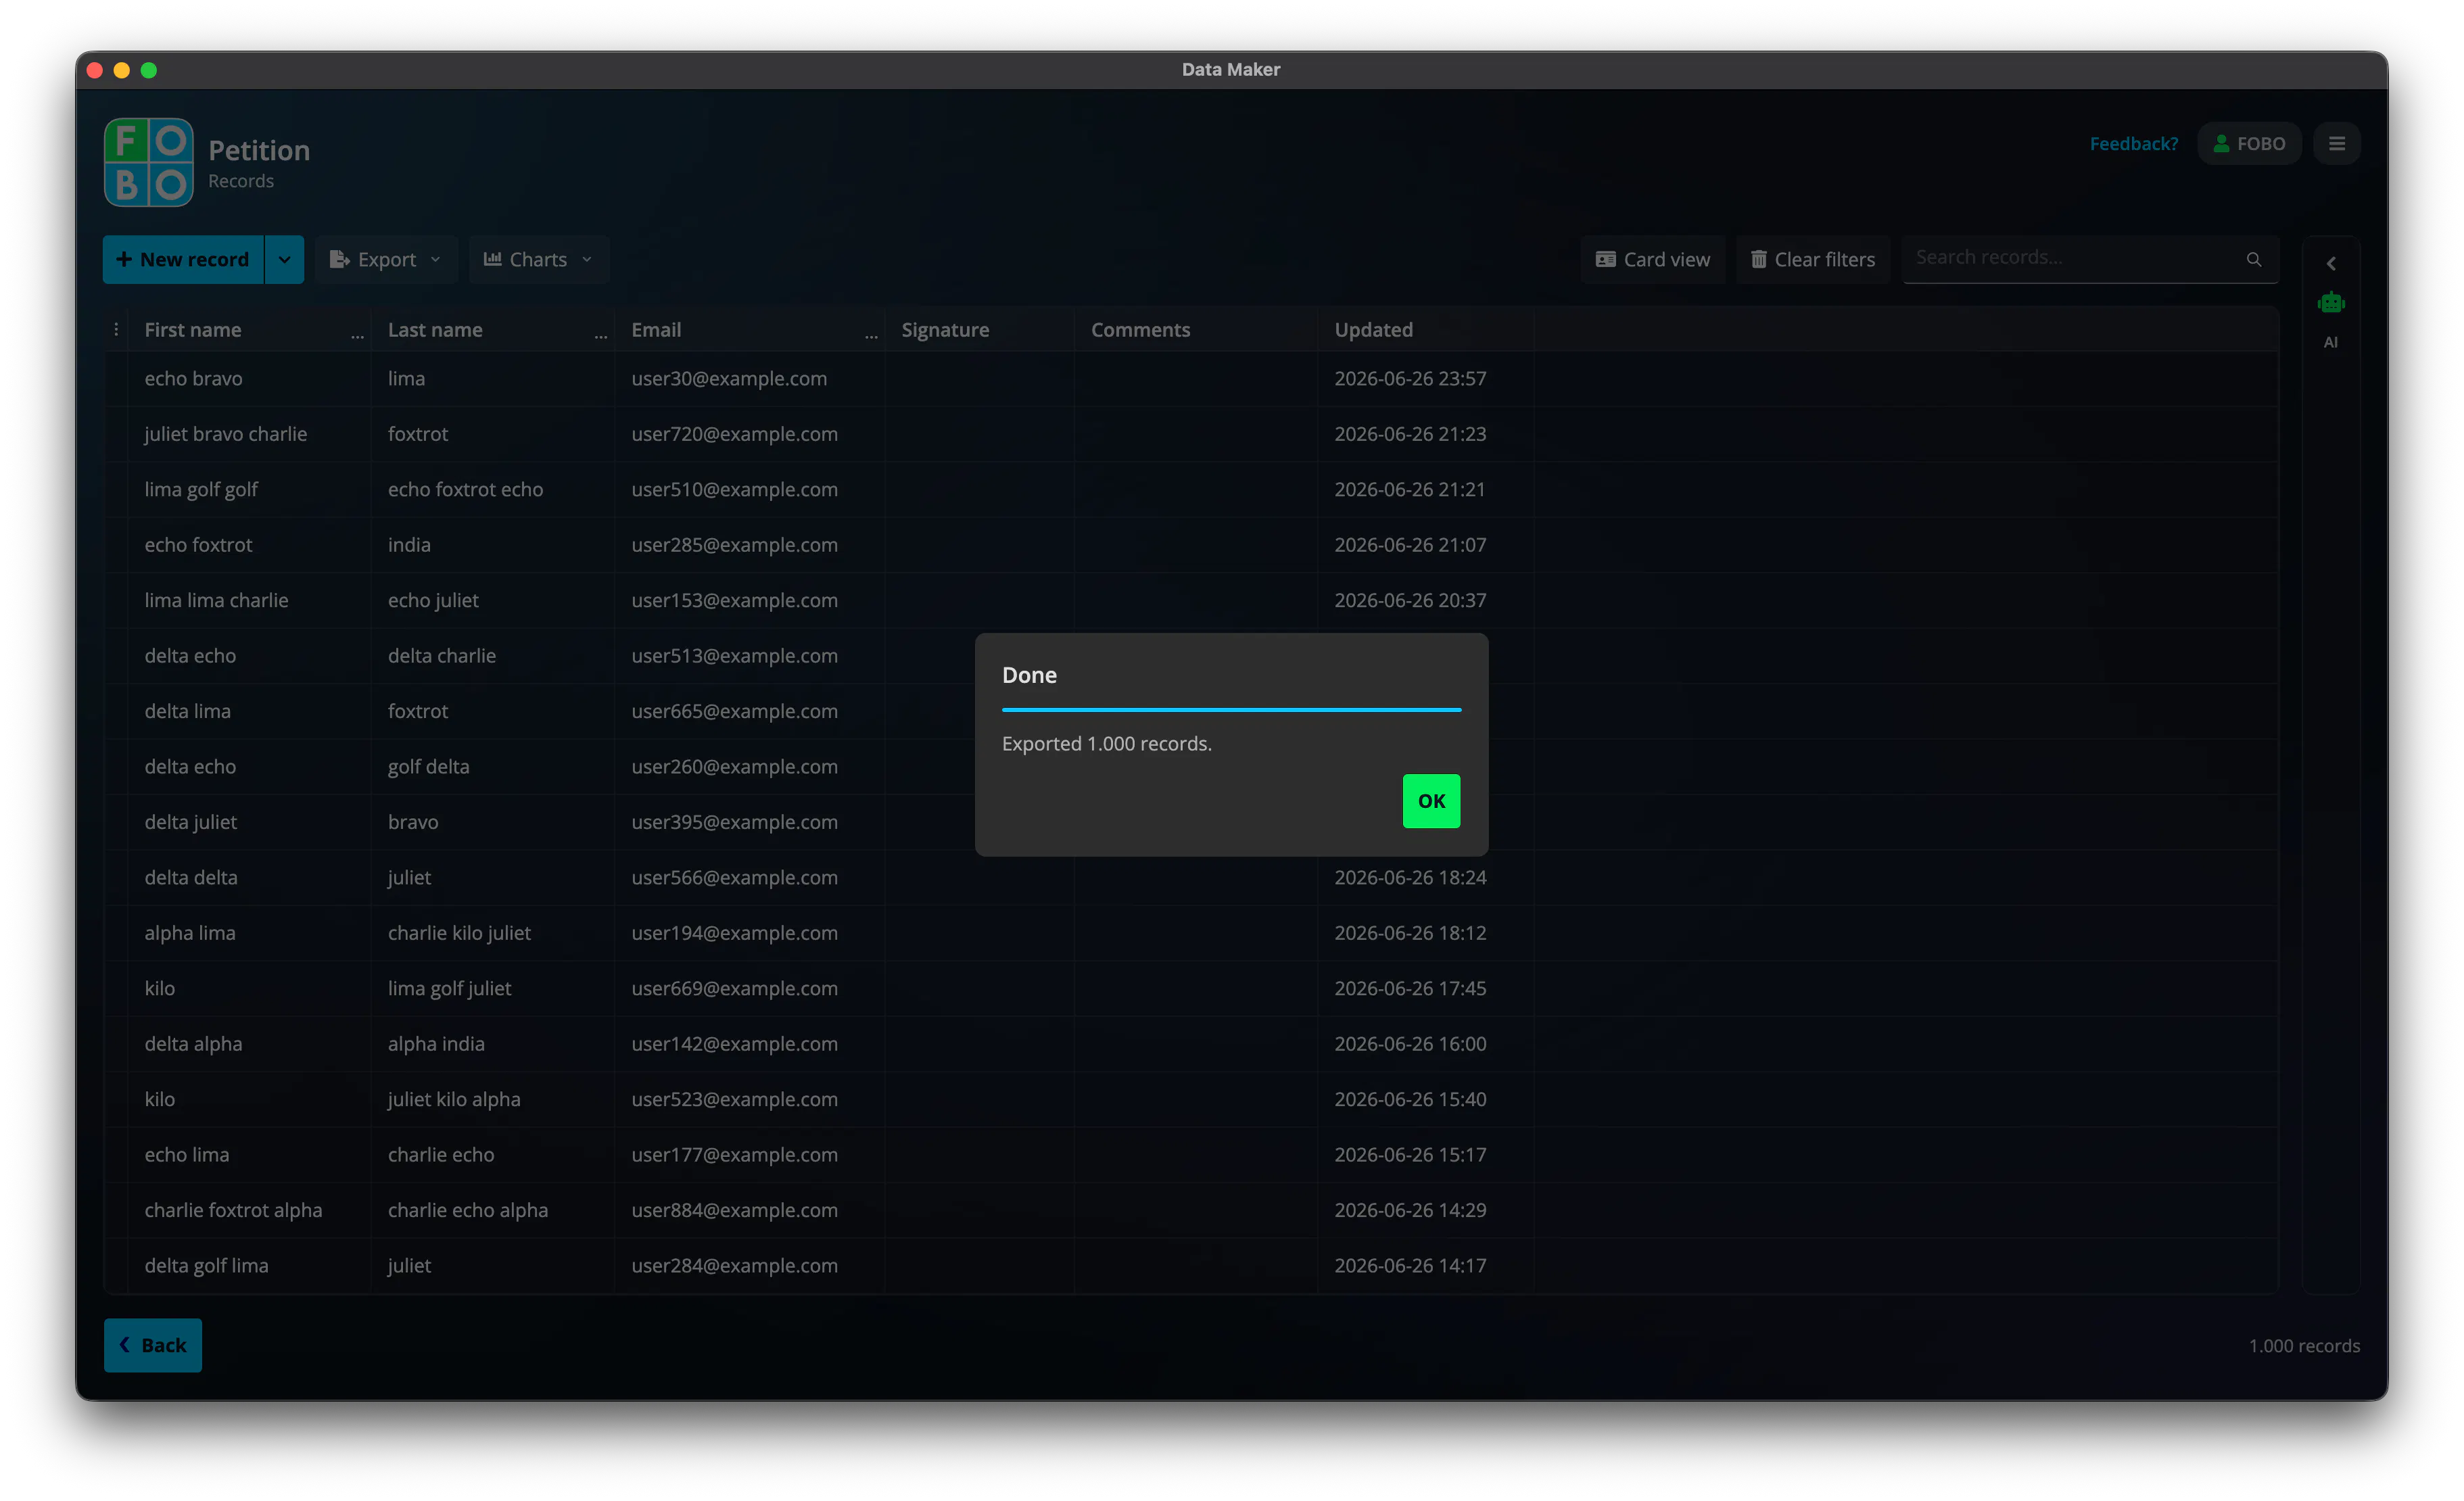The height and width of the screenshot is (1501, 2464).
Task: Click Clear filters button
Action: [x=1813, y=260]
